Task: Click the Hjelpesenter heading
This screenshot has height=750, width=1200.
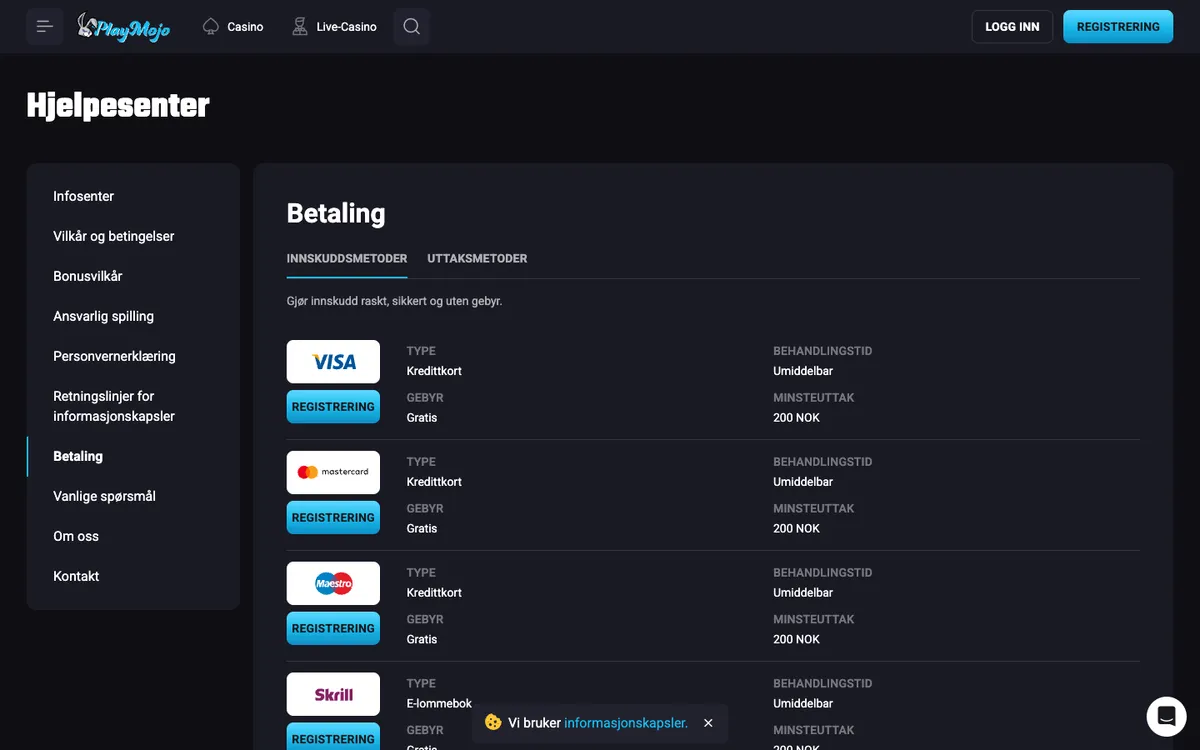Action: point(118,106)
